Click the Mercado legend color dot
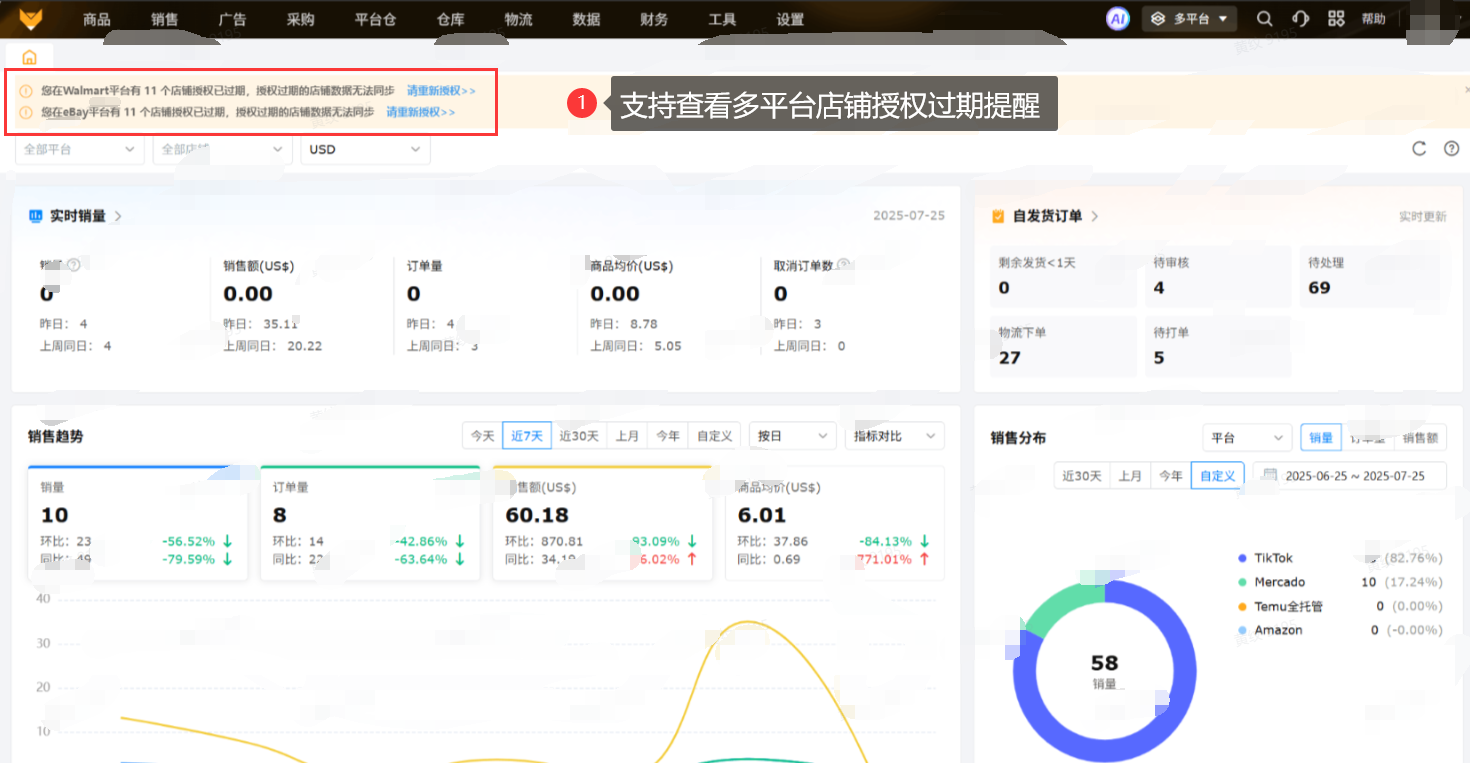The width and height of the screenshot is (1470, 763). (1243, 582)
